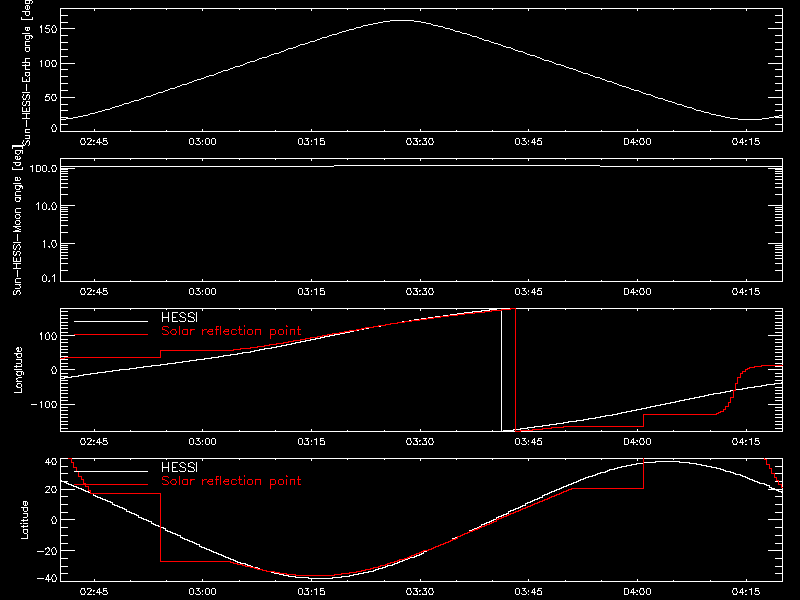Click the 150 tick on Earth angle axis
This screenshot has height=600, width=800.
(x=50, y=29)
